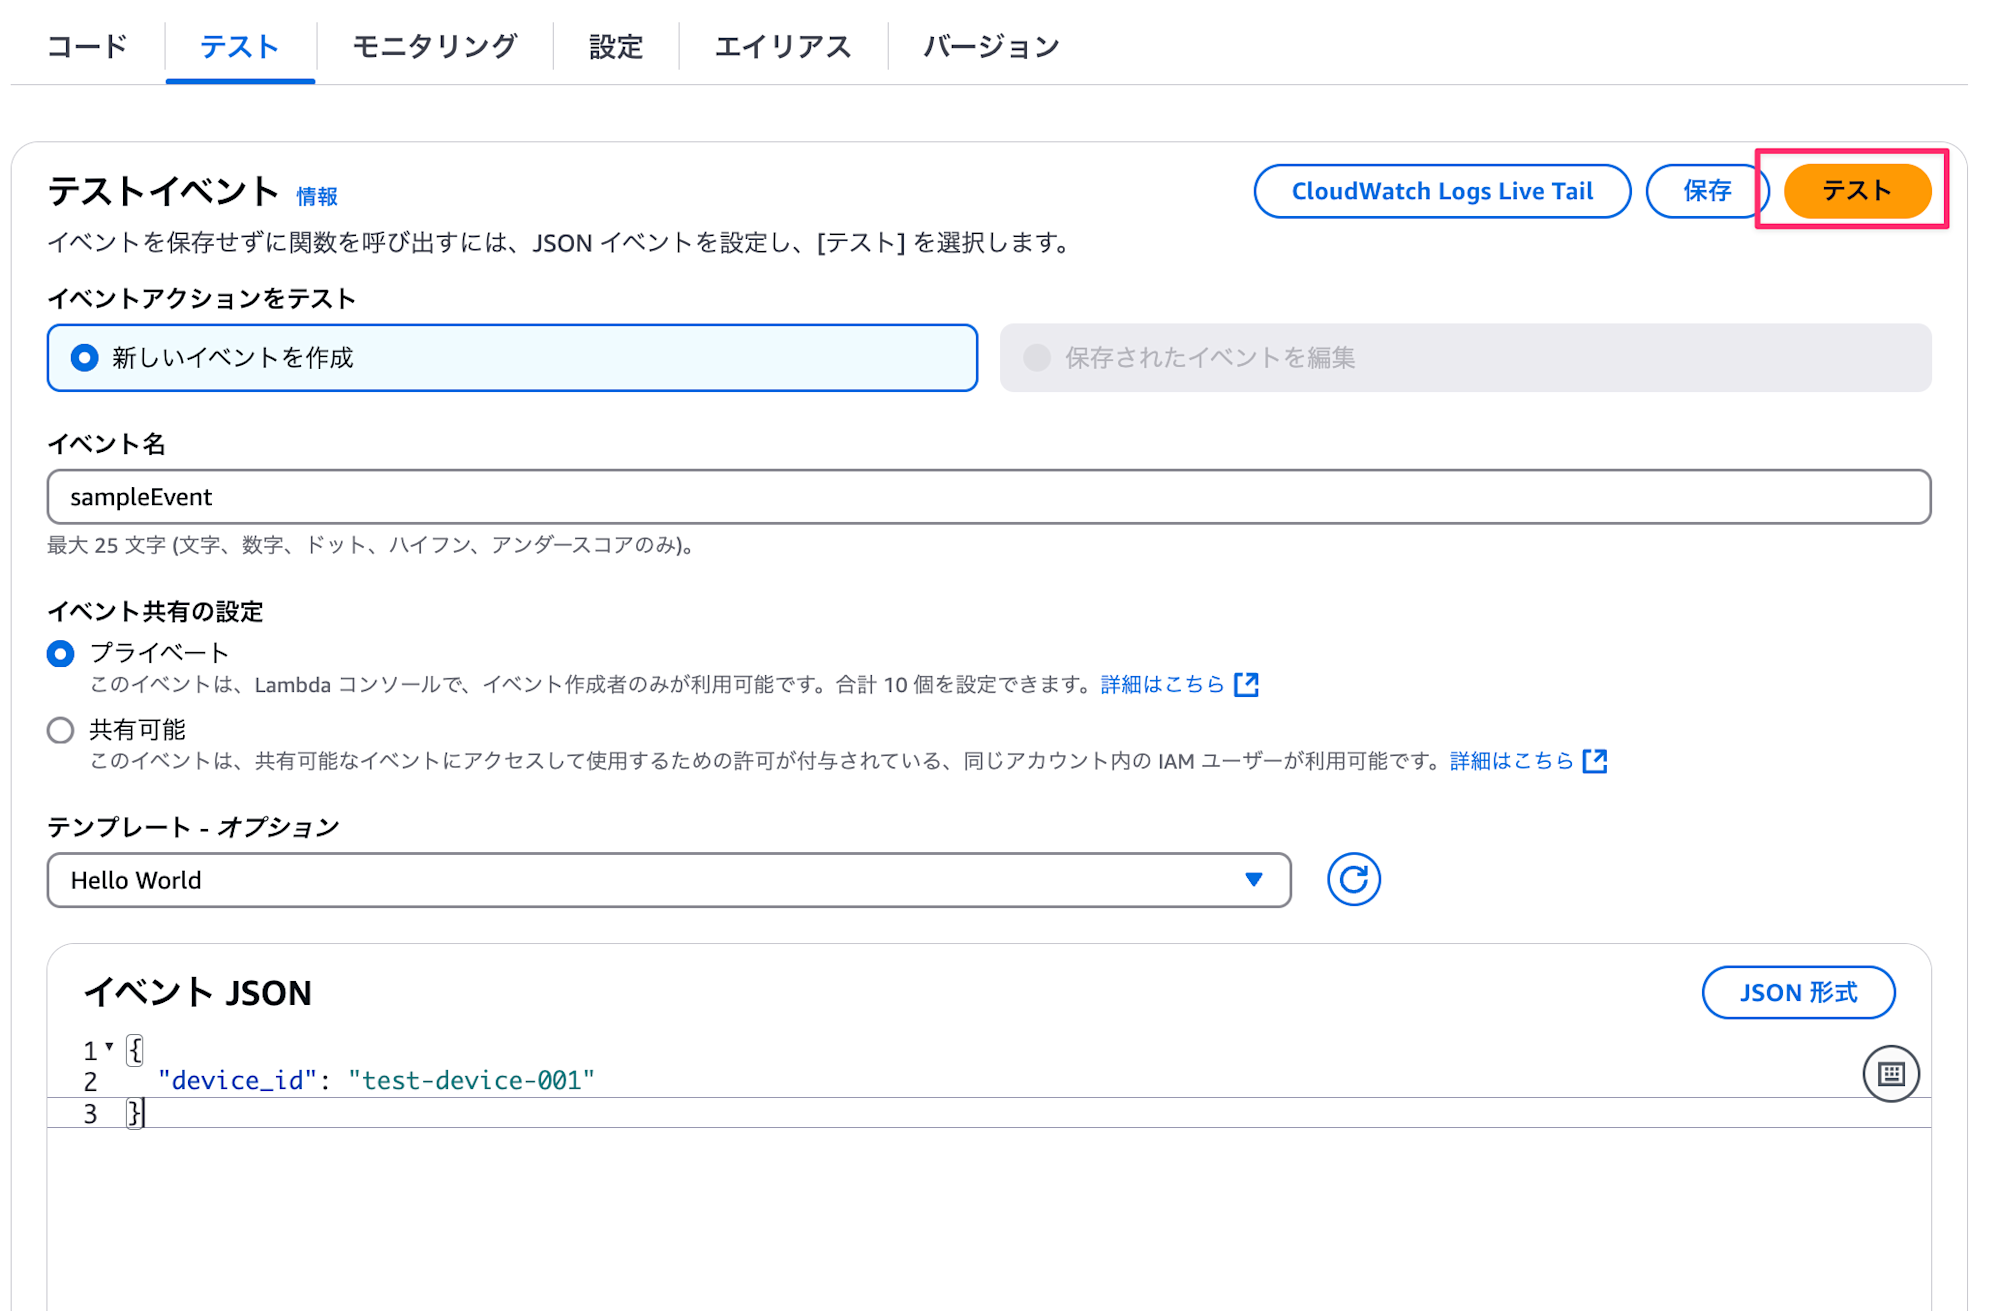This screenshot has height=1311, width=2000.
Task: Open the 情報 link next to テストイベント
Action: tap(317, 196)
